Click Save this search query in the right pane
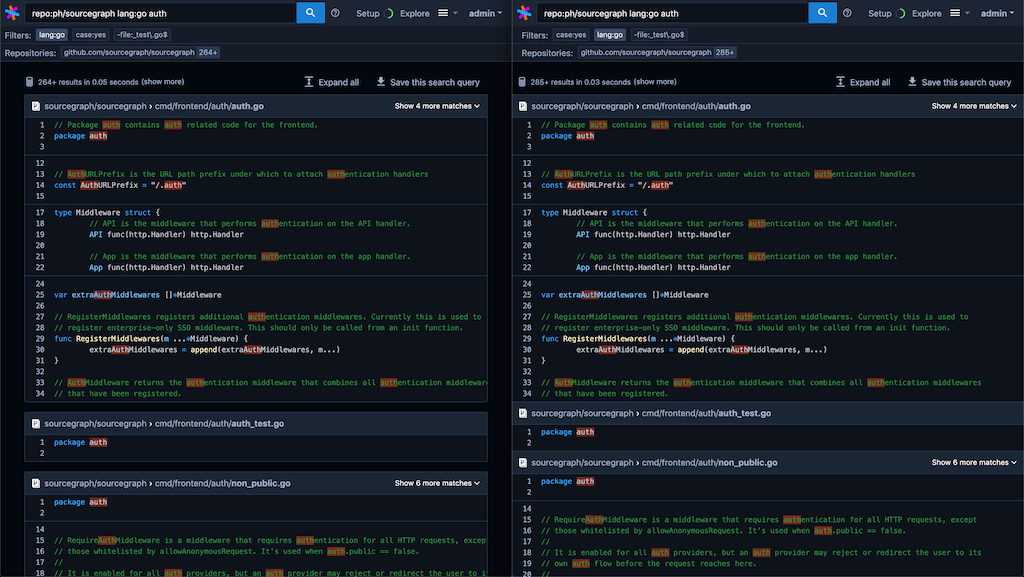 [959, 82]
